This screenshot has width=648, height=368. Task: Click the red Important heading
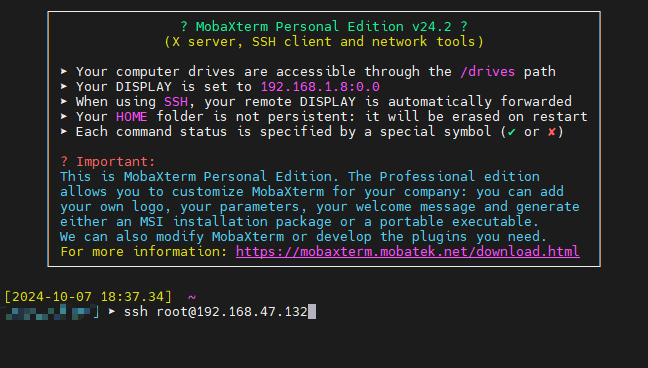(116, 161)
